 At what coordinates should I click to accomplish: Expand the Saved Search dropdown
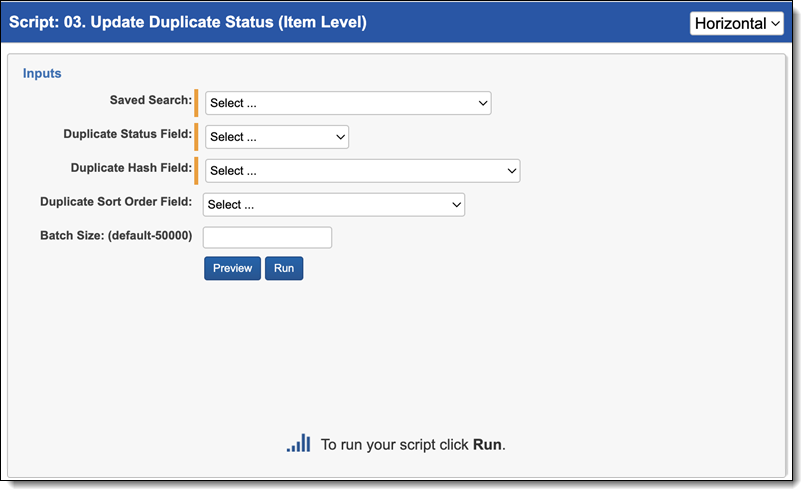(x=348, y=103)
